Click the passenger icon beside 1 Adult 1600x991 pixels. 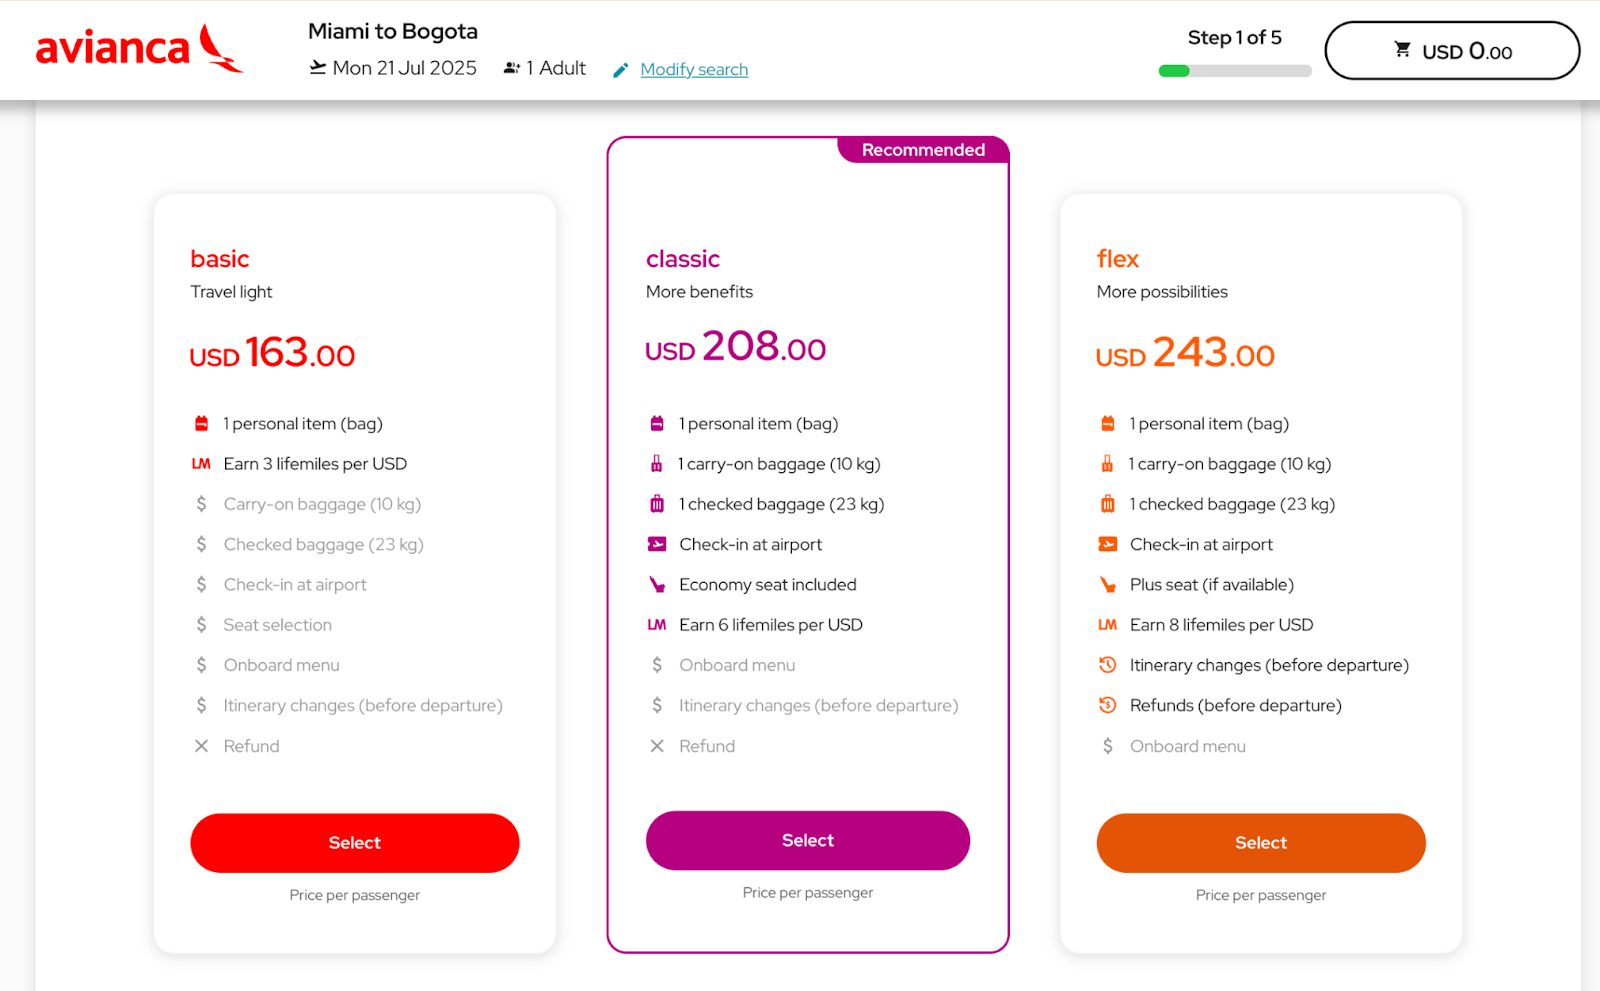[512, 68]
